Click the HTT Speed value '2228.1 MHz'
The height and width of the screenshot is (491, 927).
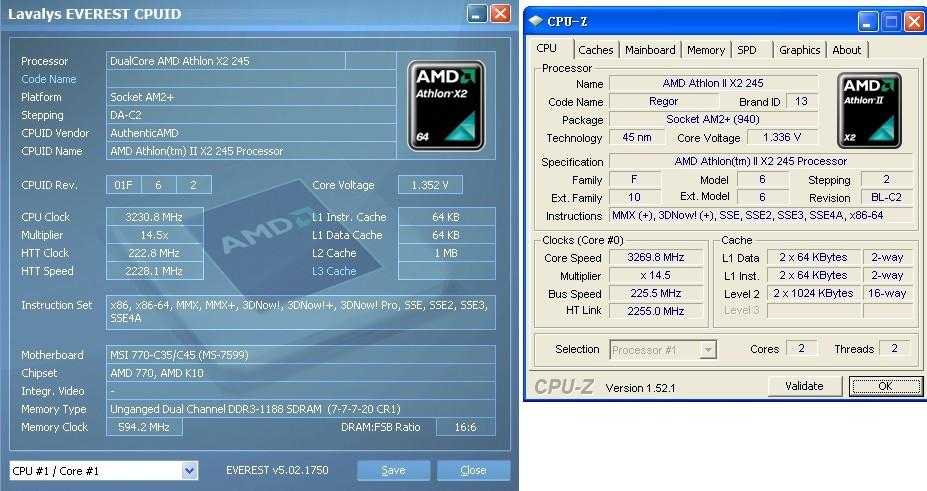tap(154, 271)
